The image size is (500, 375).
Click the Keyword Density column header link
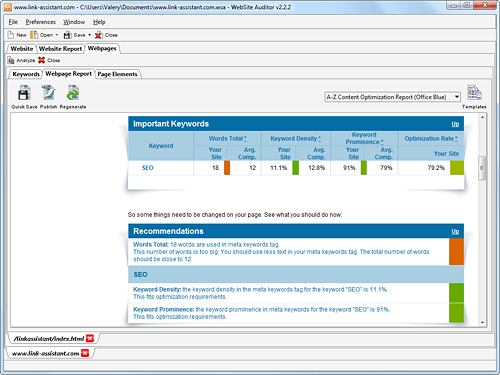click(295, 138)
